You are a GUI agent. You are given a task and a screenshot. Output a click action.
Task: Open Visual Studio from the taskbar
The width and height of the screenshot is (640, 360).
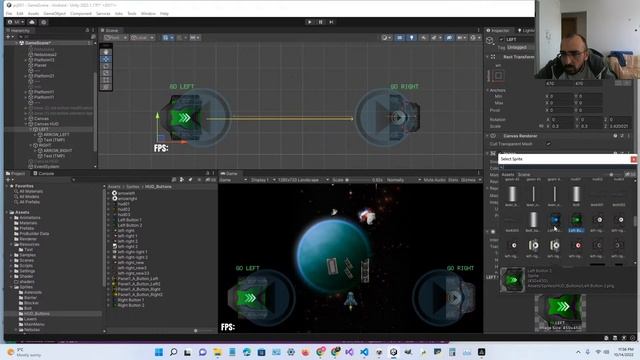tap(349, 352)
